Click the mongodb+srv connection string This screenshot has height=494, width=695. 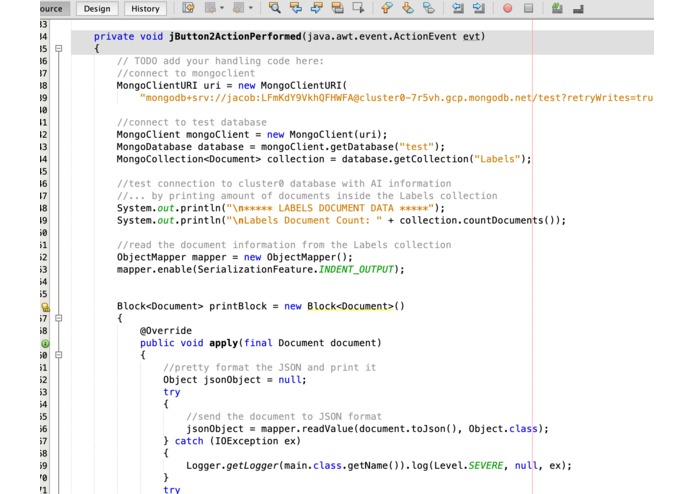(x=396, y=97)
